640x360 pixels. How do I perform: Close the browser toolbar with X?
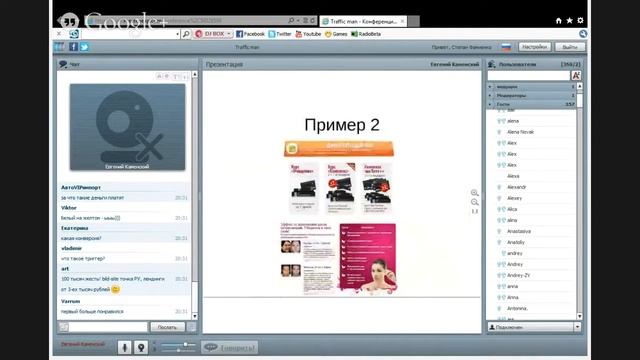click(59, 33)
